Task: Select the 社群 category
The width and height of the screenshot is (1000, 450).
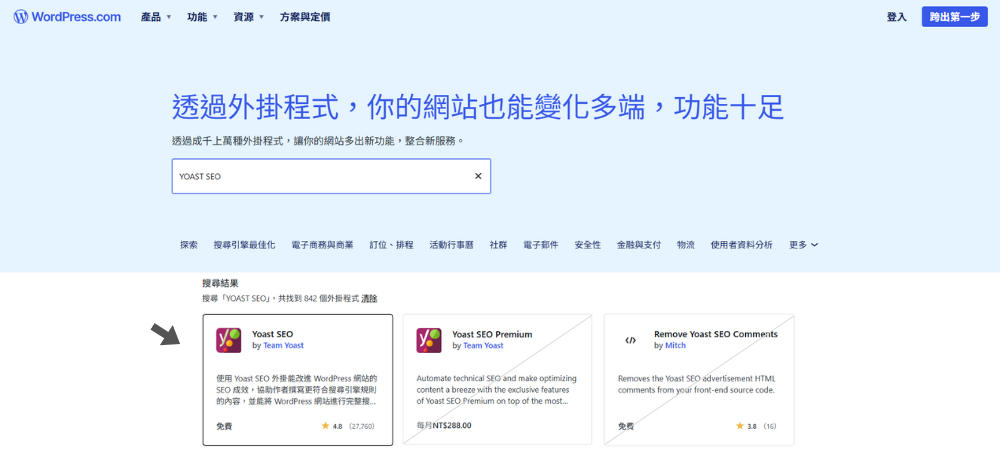Action: 498,245
